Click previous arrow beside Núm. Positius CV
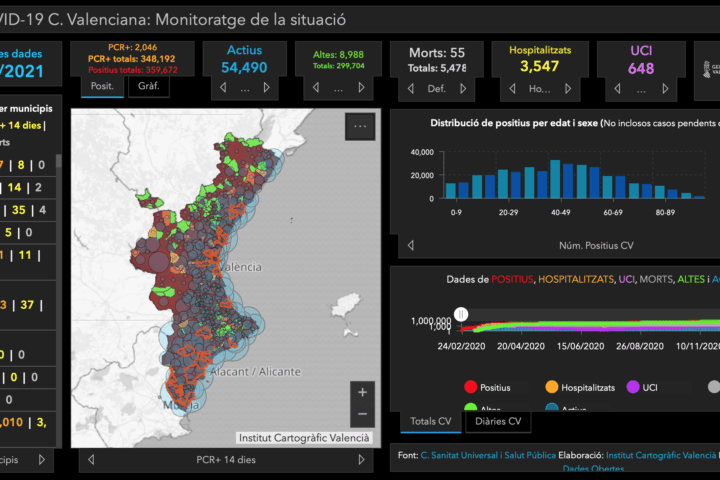The width and height of the screenshot is (720, 480). pos(410,245)
